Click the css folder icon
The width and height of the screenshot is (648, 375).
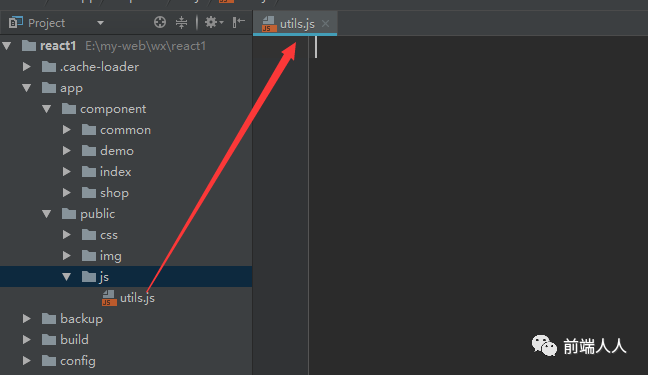(x=89, y=235)
